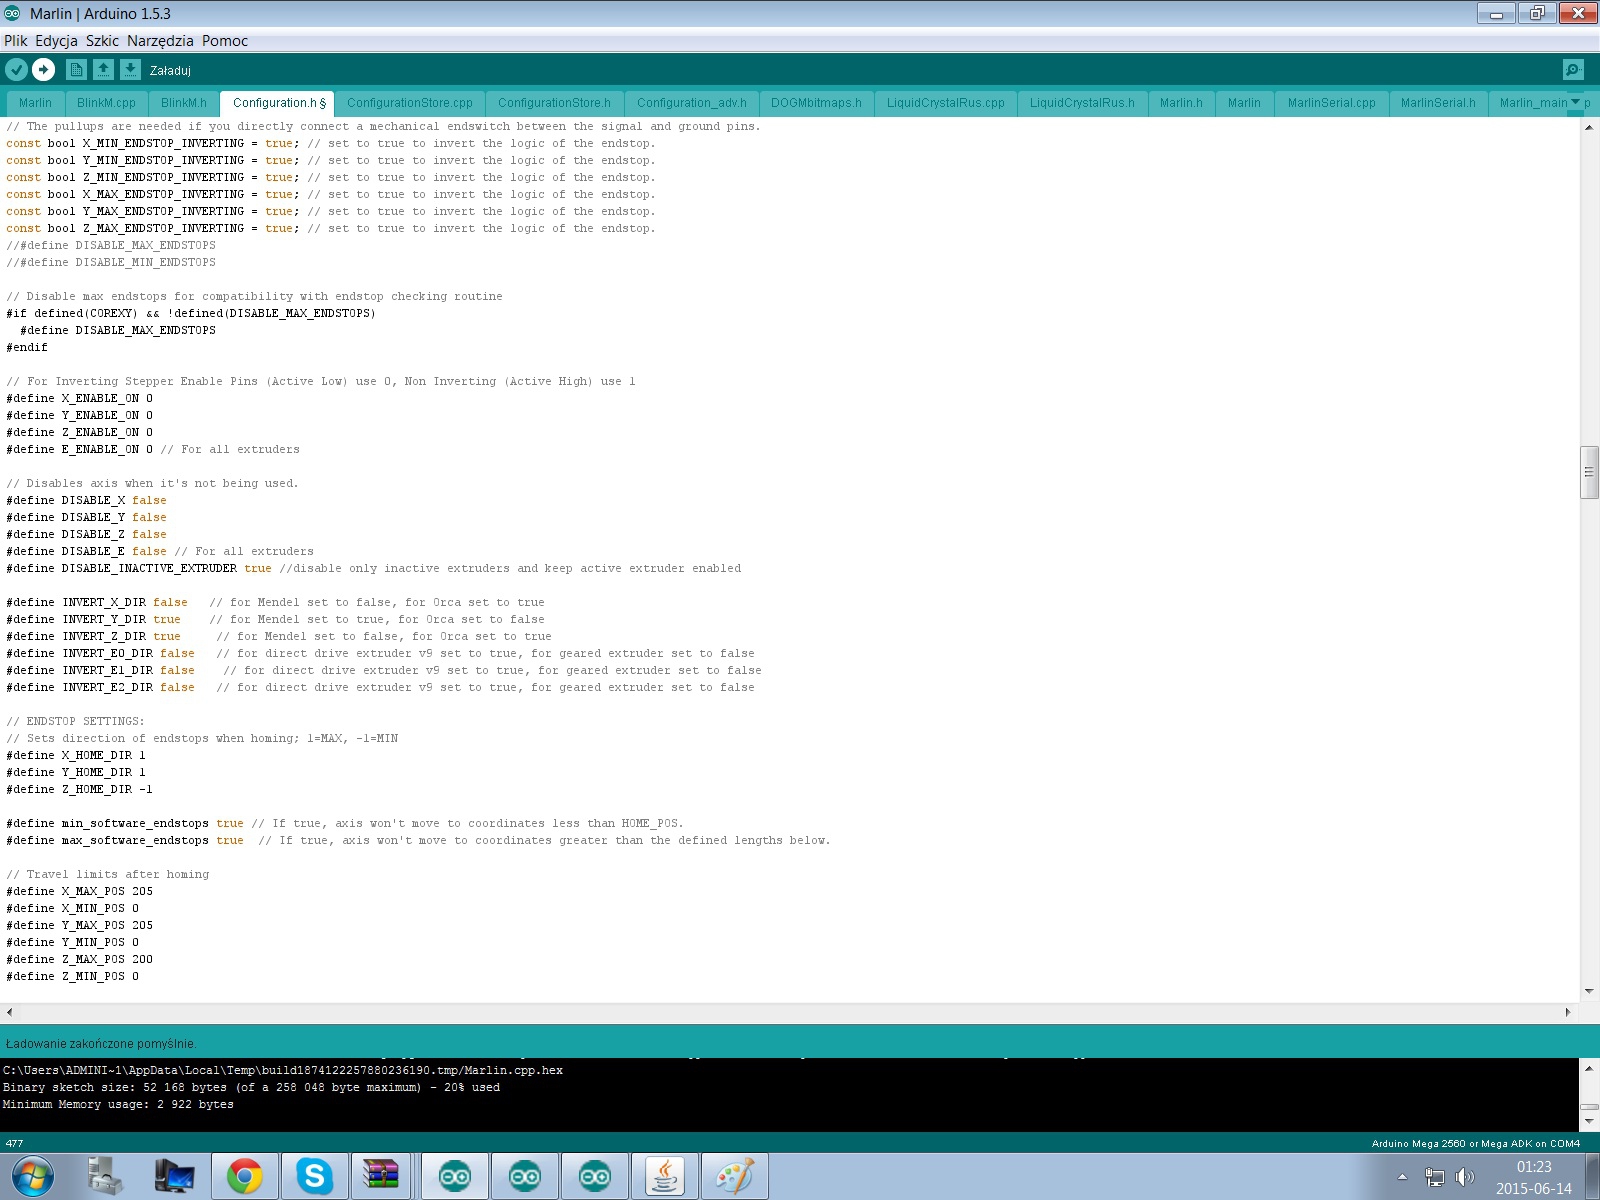Click the network tray icon
The height and width of the screenshot is (1200, 1600).
pyautogui.click(x=1435, y=1177)
